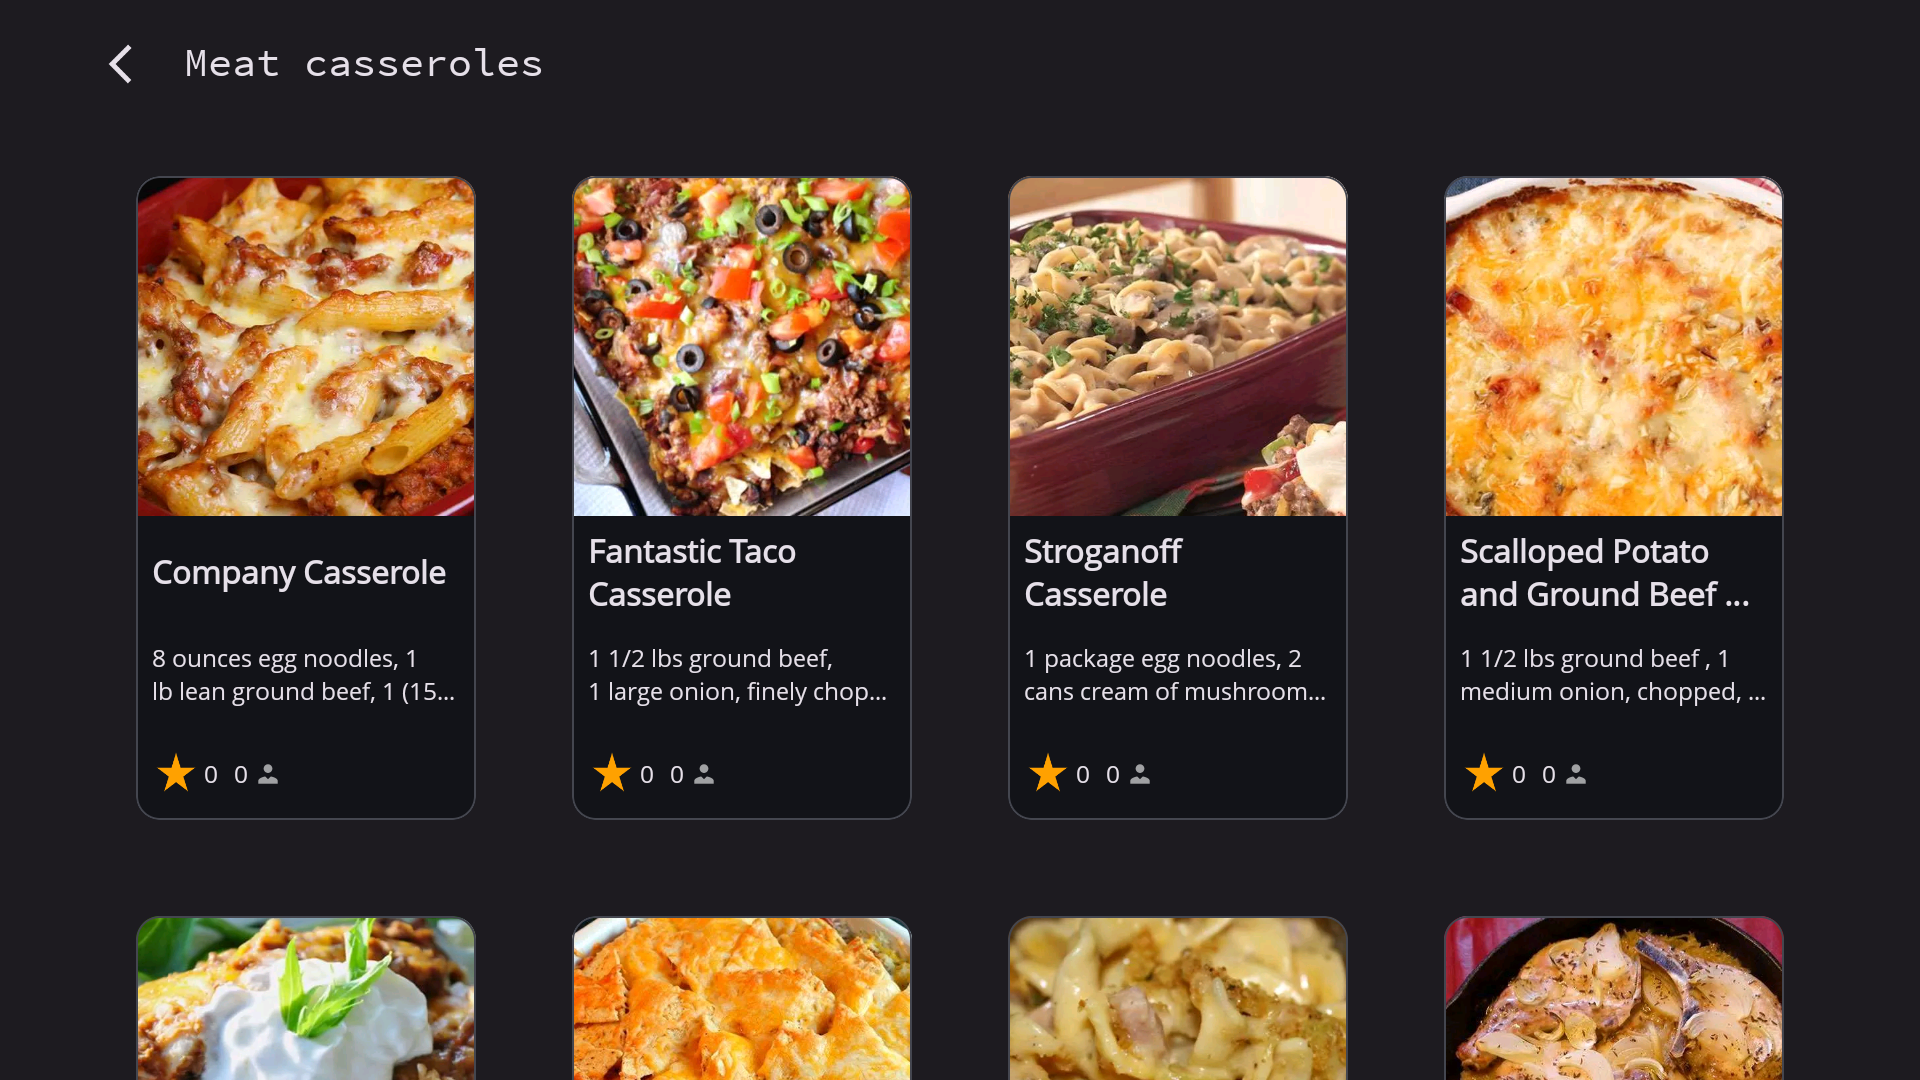The width and height of the screenshot is (1920, 1080).
Task: Select the Company Casserole title
Action: [x=299, y=573]
